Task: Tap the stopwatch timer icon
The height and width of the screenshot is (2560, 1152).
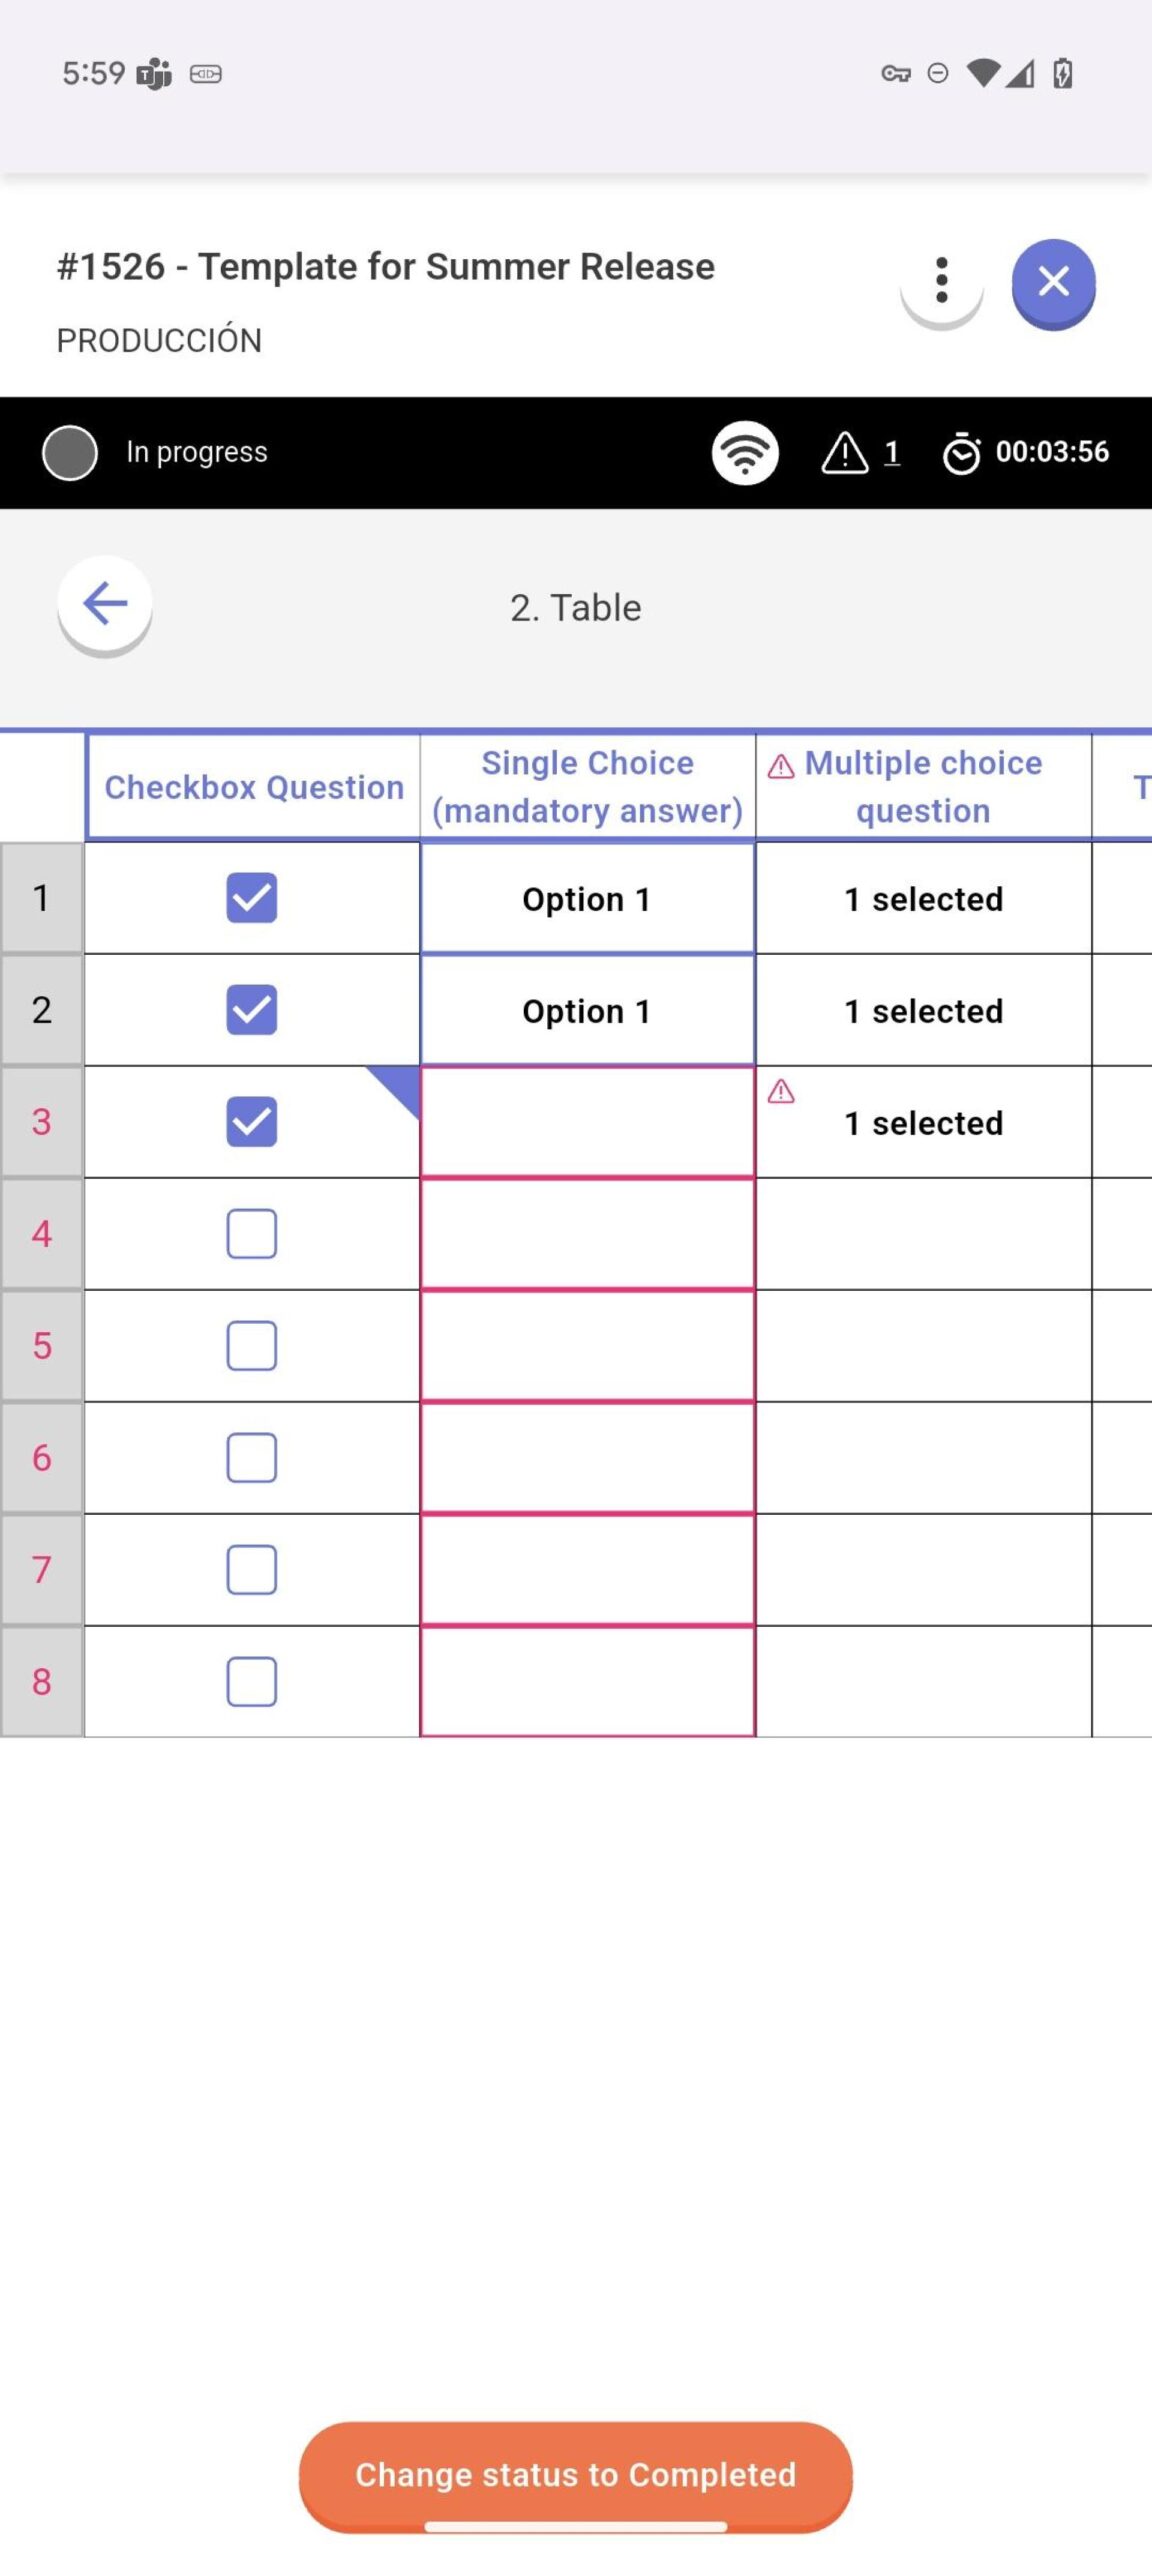Action: click(961, 453)
